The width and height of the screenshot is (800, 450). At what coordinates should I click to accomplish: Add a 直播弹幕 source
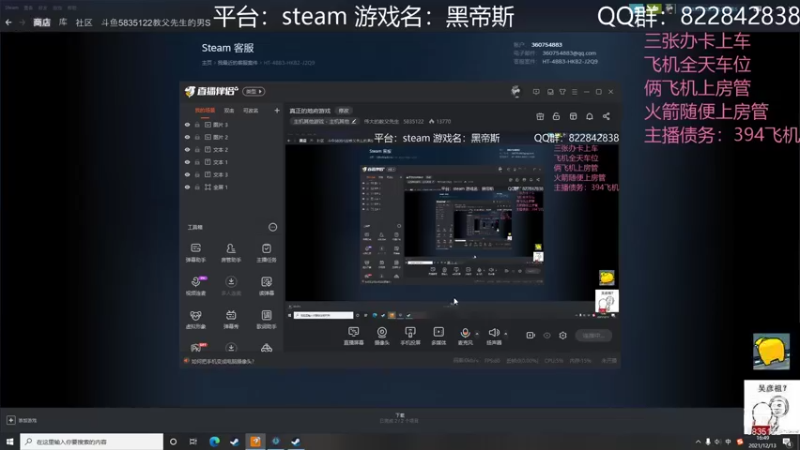click(354, 336)
